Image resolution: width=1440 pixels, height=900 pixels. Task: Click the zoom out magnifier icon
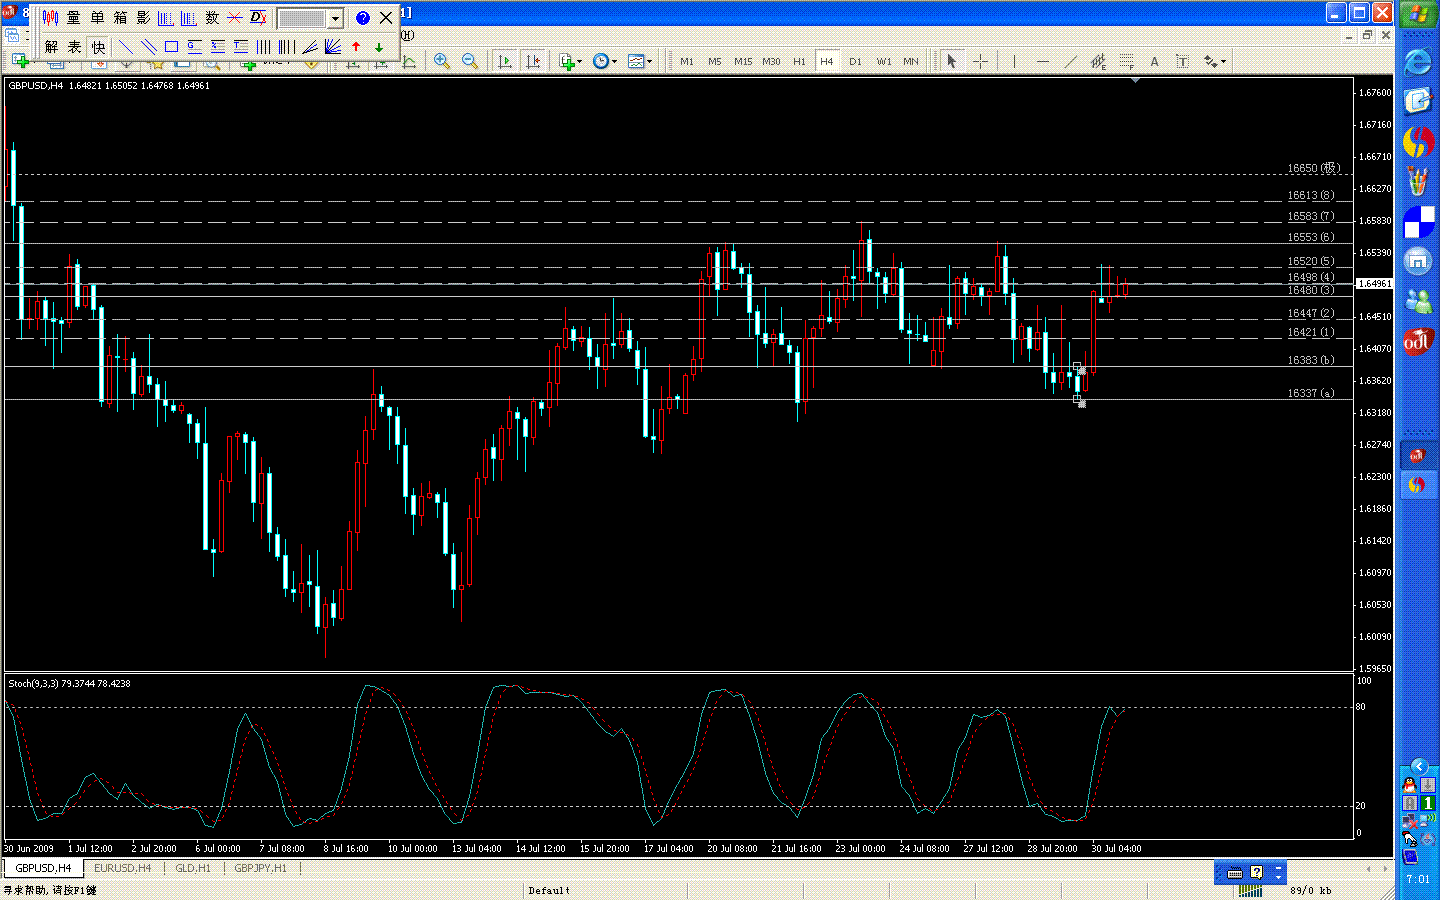469,61
